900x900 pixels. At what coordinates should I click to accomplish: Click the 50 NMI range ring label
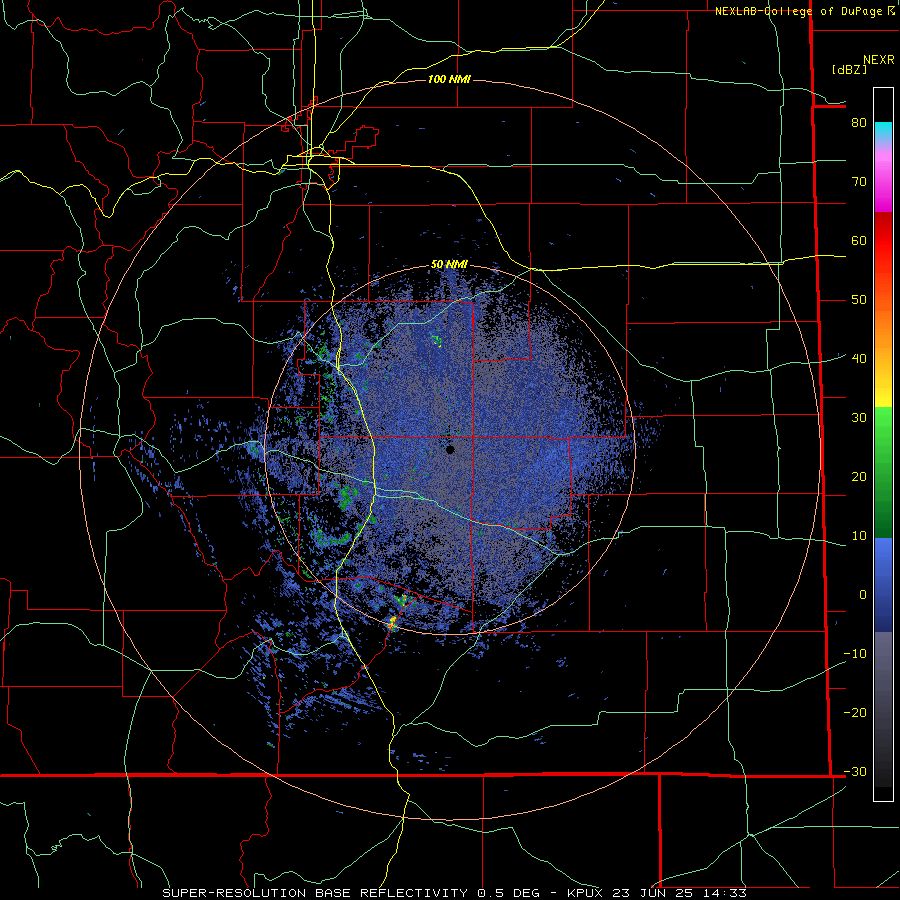(449, 265)
